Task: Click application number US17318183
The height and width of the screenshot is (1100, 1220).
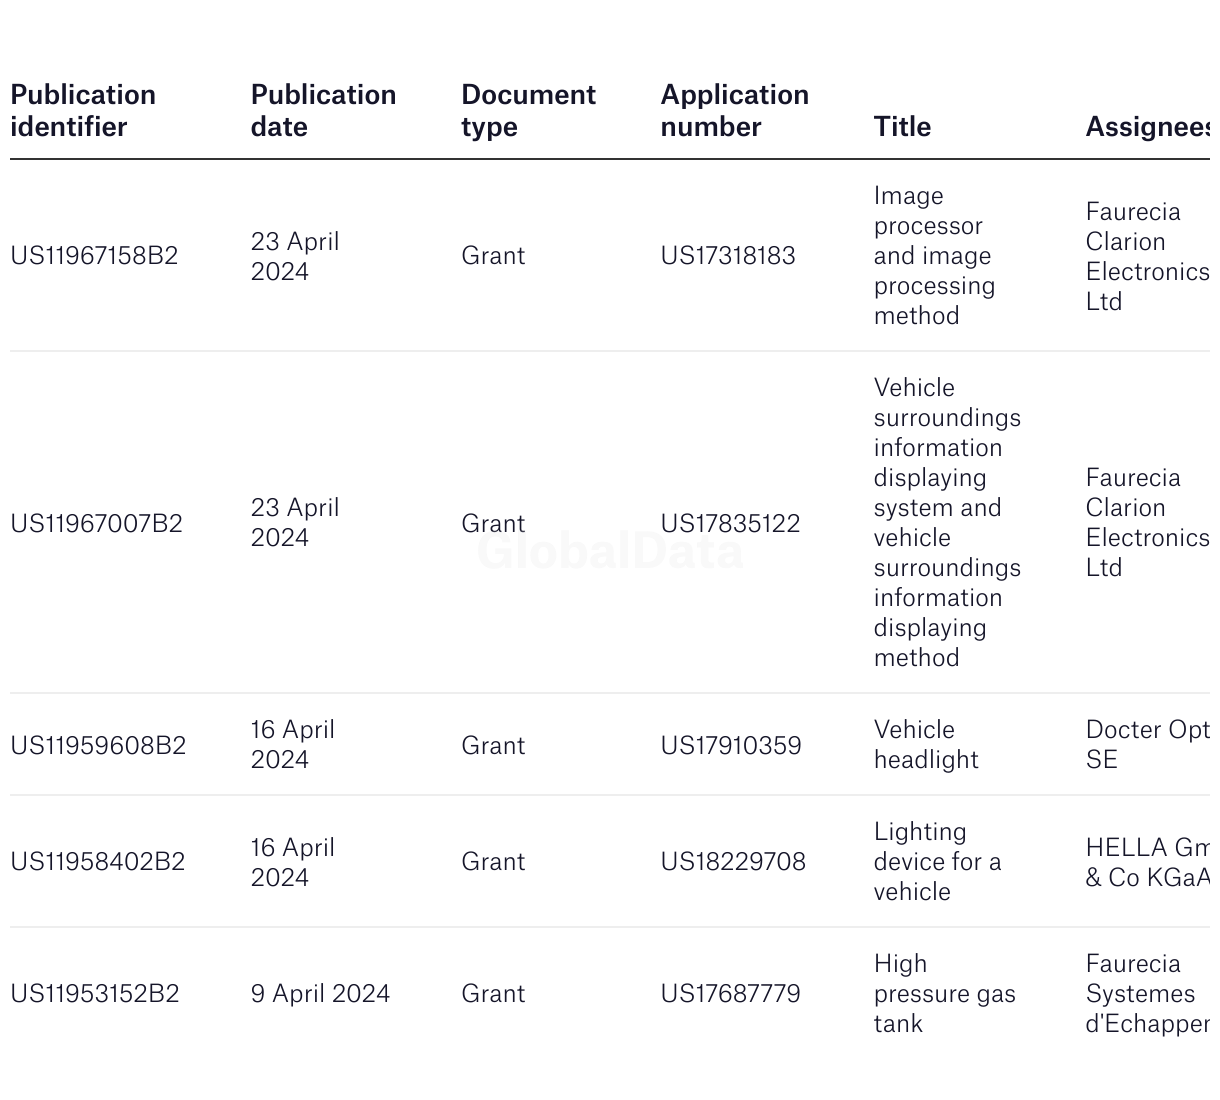Action: click(728, 256)
